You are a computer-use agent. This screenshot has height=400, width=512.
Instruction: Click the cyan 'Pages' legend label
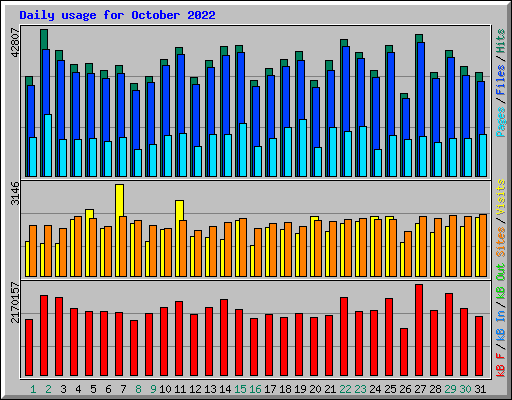(x=501, y=122)
